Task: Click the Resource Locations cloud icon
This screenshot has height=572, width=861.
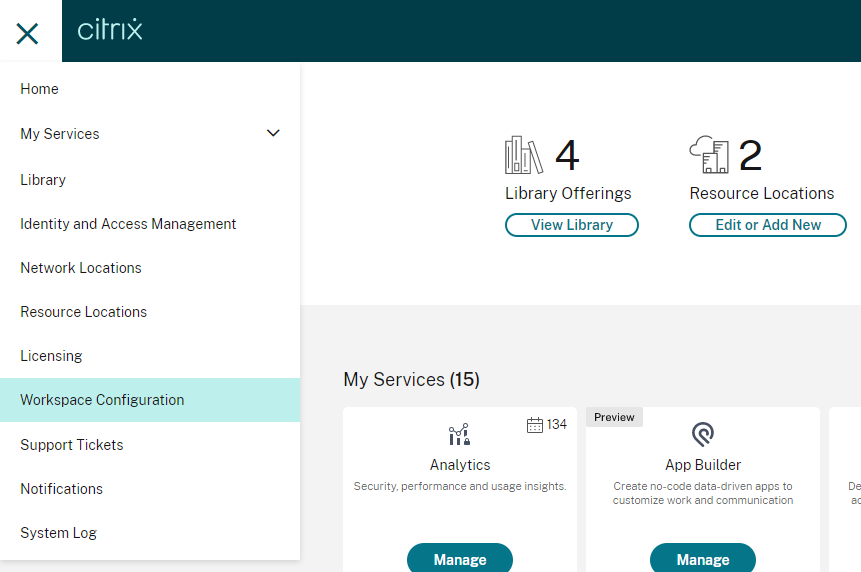Action: click(x=709, y=156)
